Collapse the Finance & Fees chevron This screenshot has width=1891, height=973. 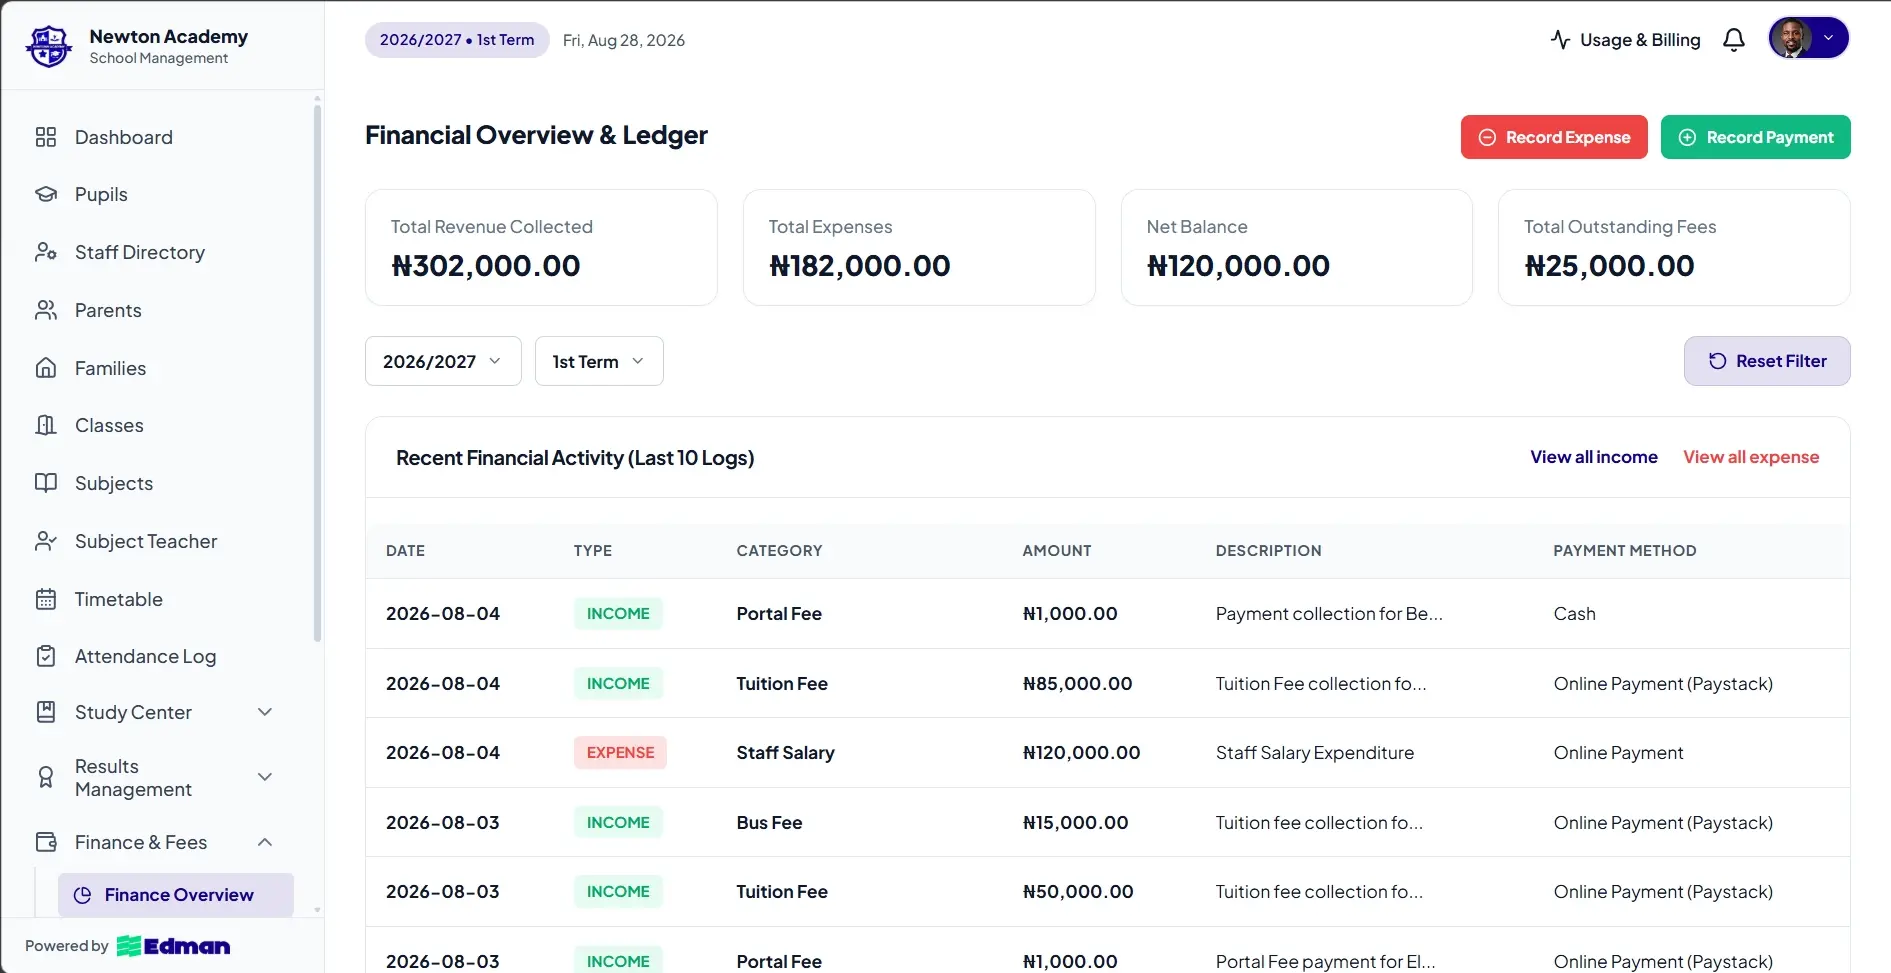pyautogui.click(x=265, y=842)
